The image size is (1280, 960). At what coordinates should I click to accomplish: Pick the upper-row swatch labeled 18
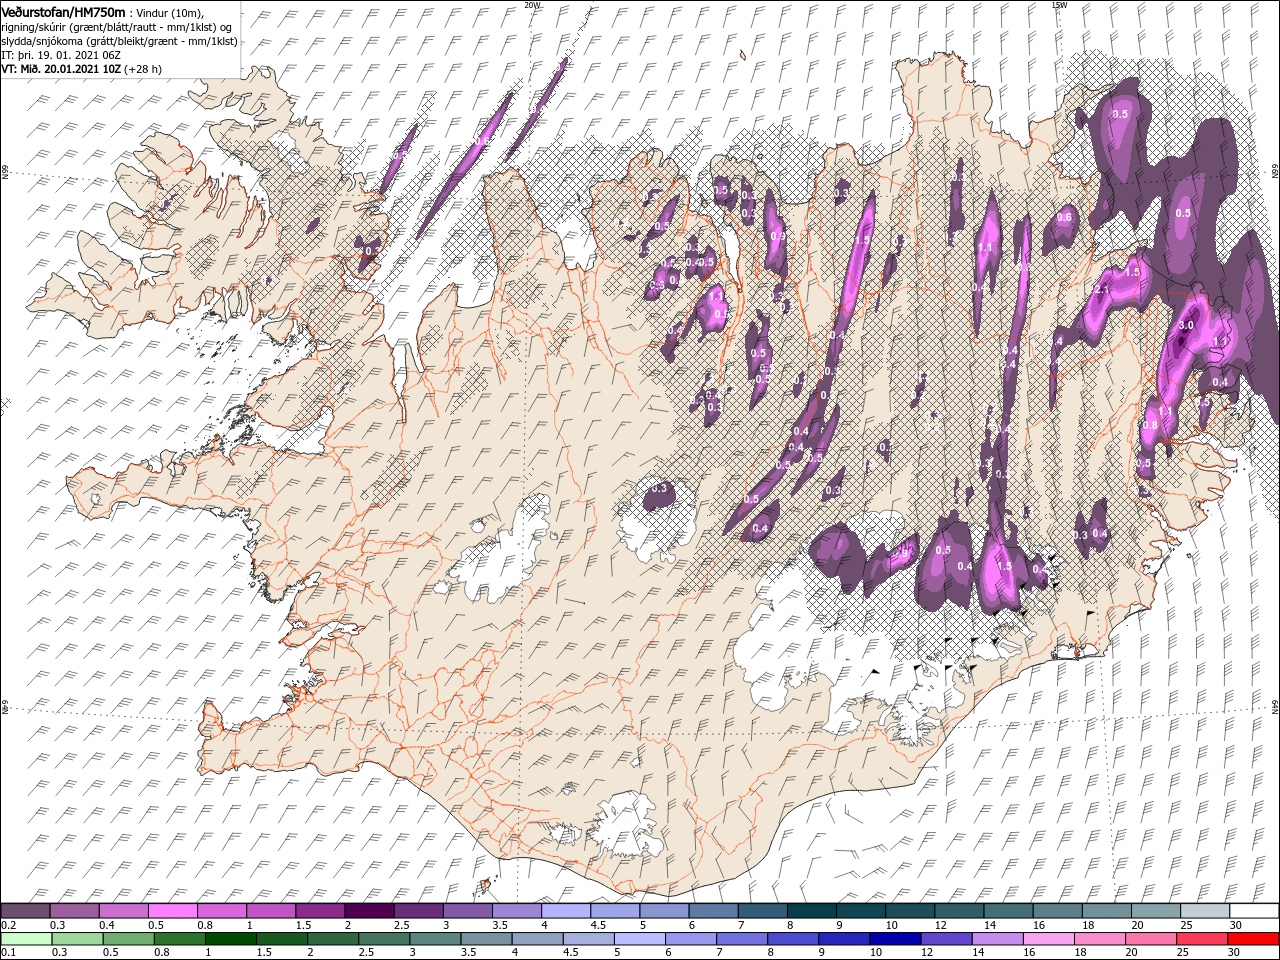(1107, 910)
